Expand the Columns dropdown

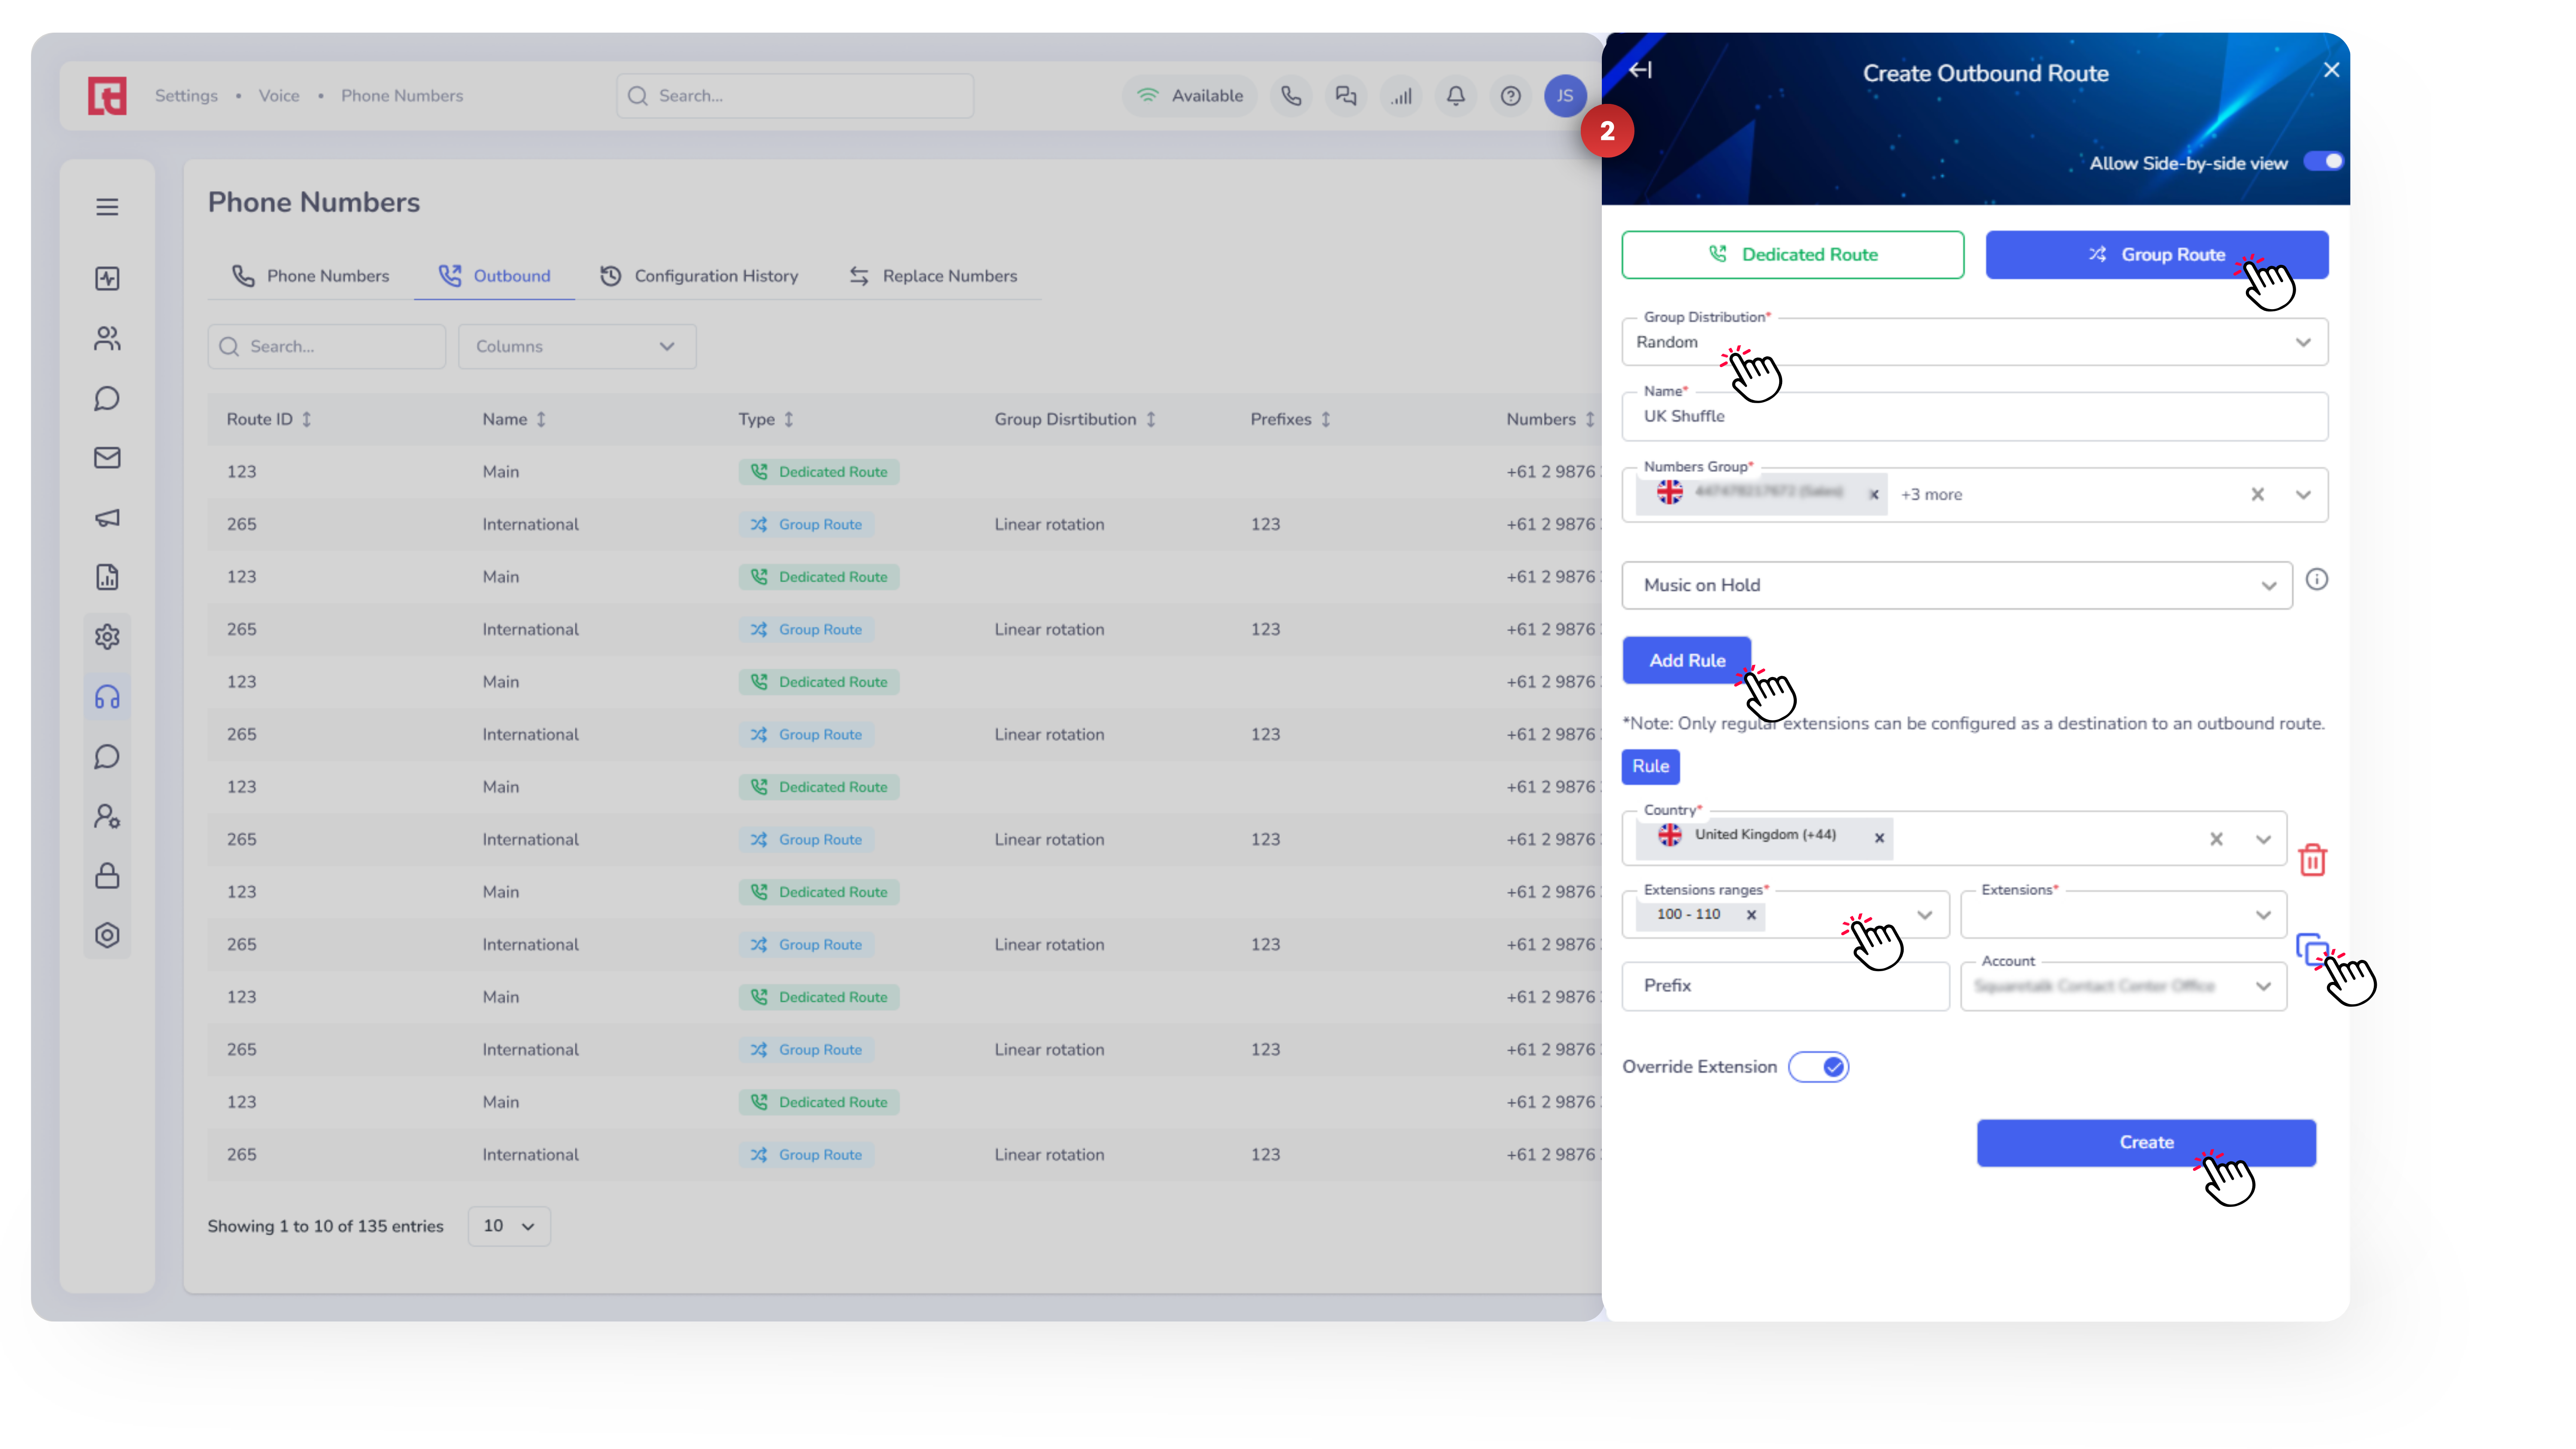[576, 347]
